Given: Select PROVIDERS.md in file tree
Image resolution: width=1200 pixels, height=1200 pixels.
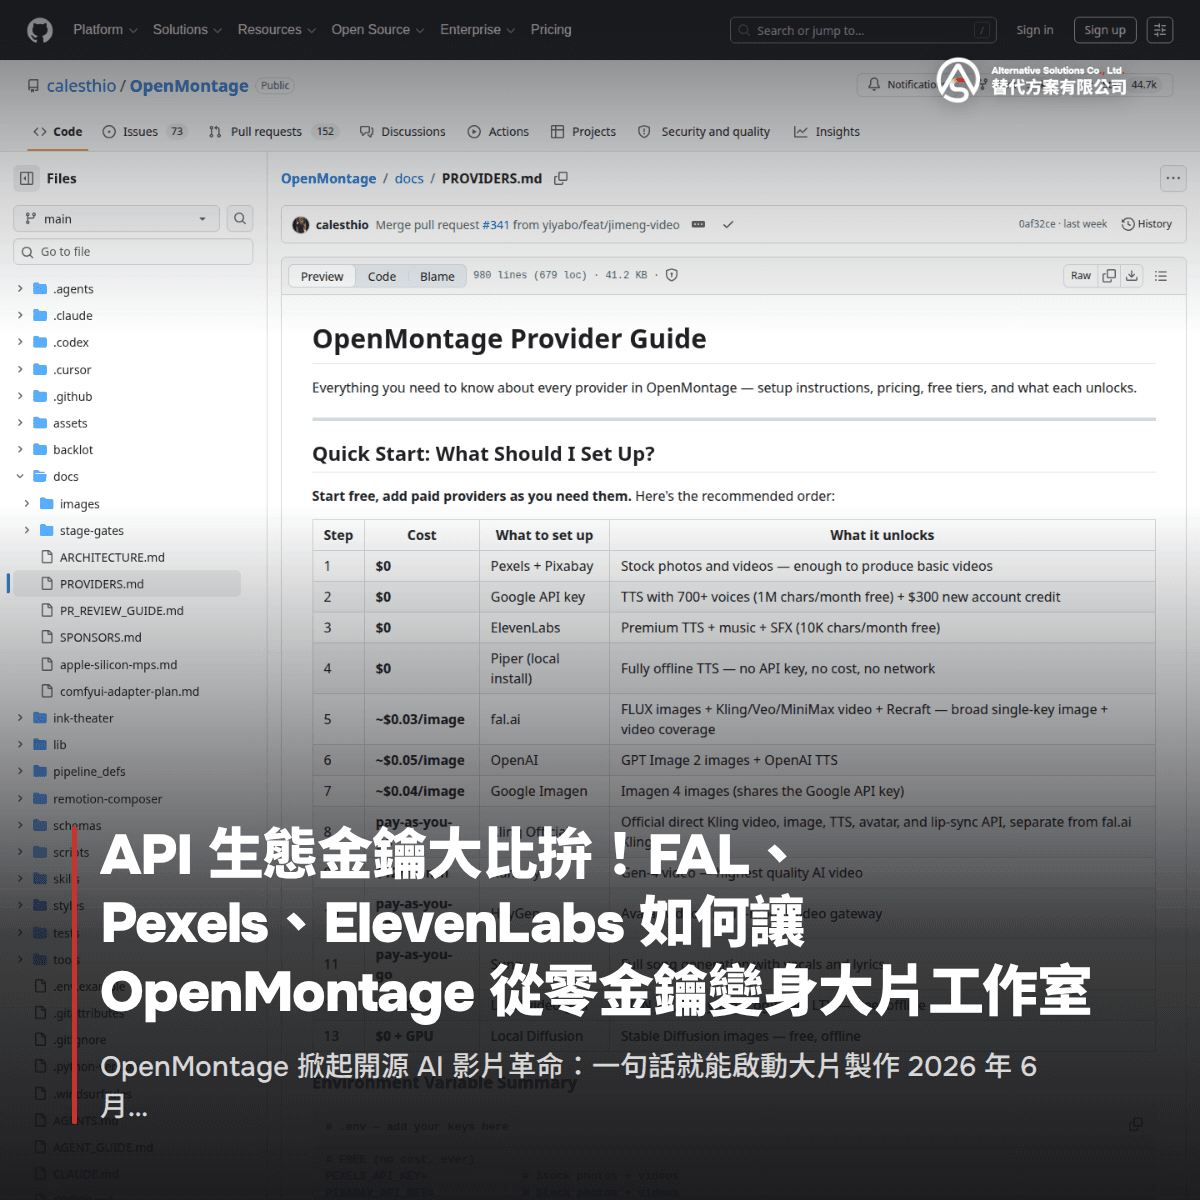Looking at the screenshot, I should (x=125, y=584).
